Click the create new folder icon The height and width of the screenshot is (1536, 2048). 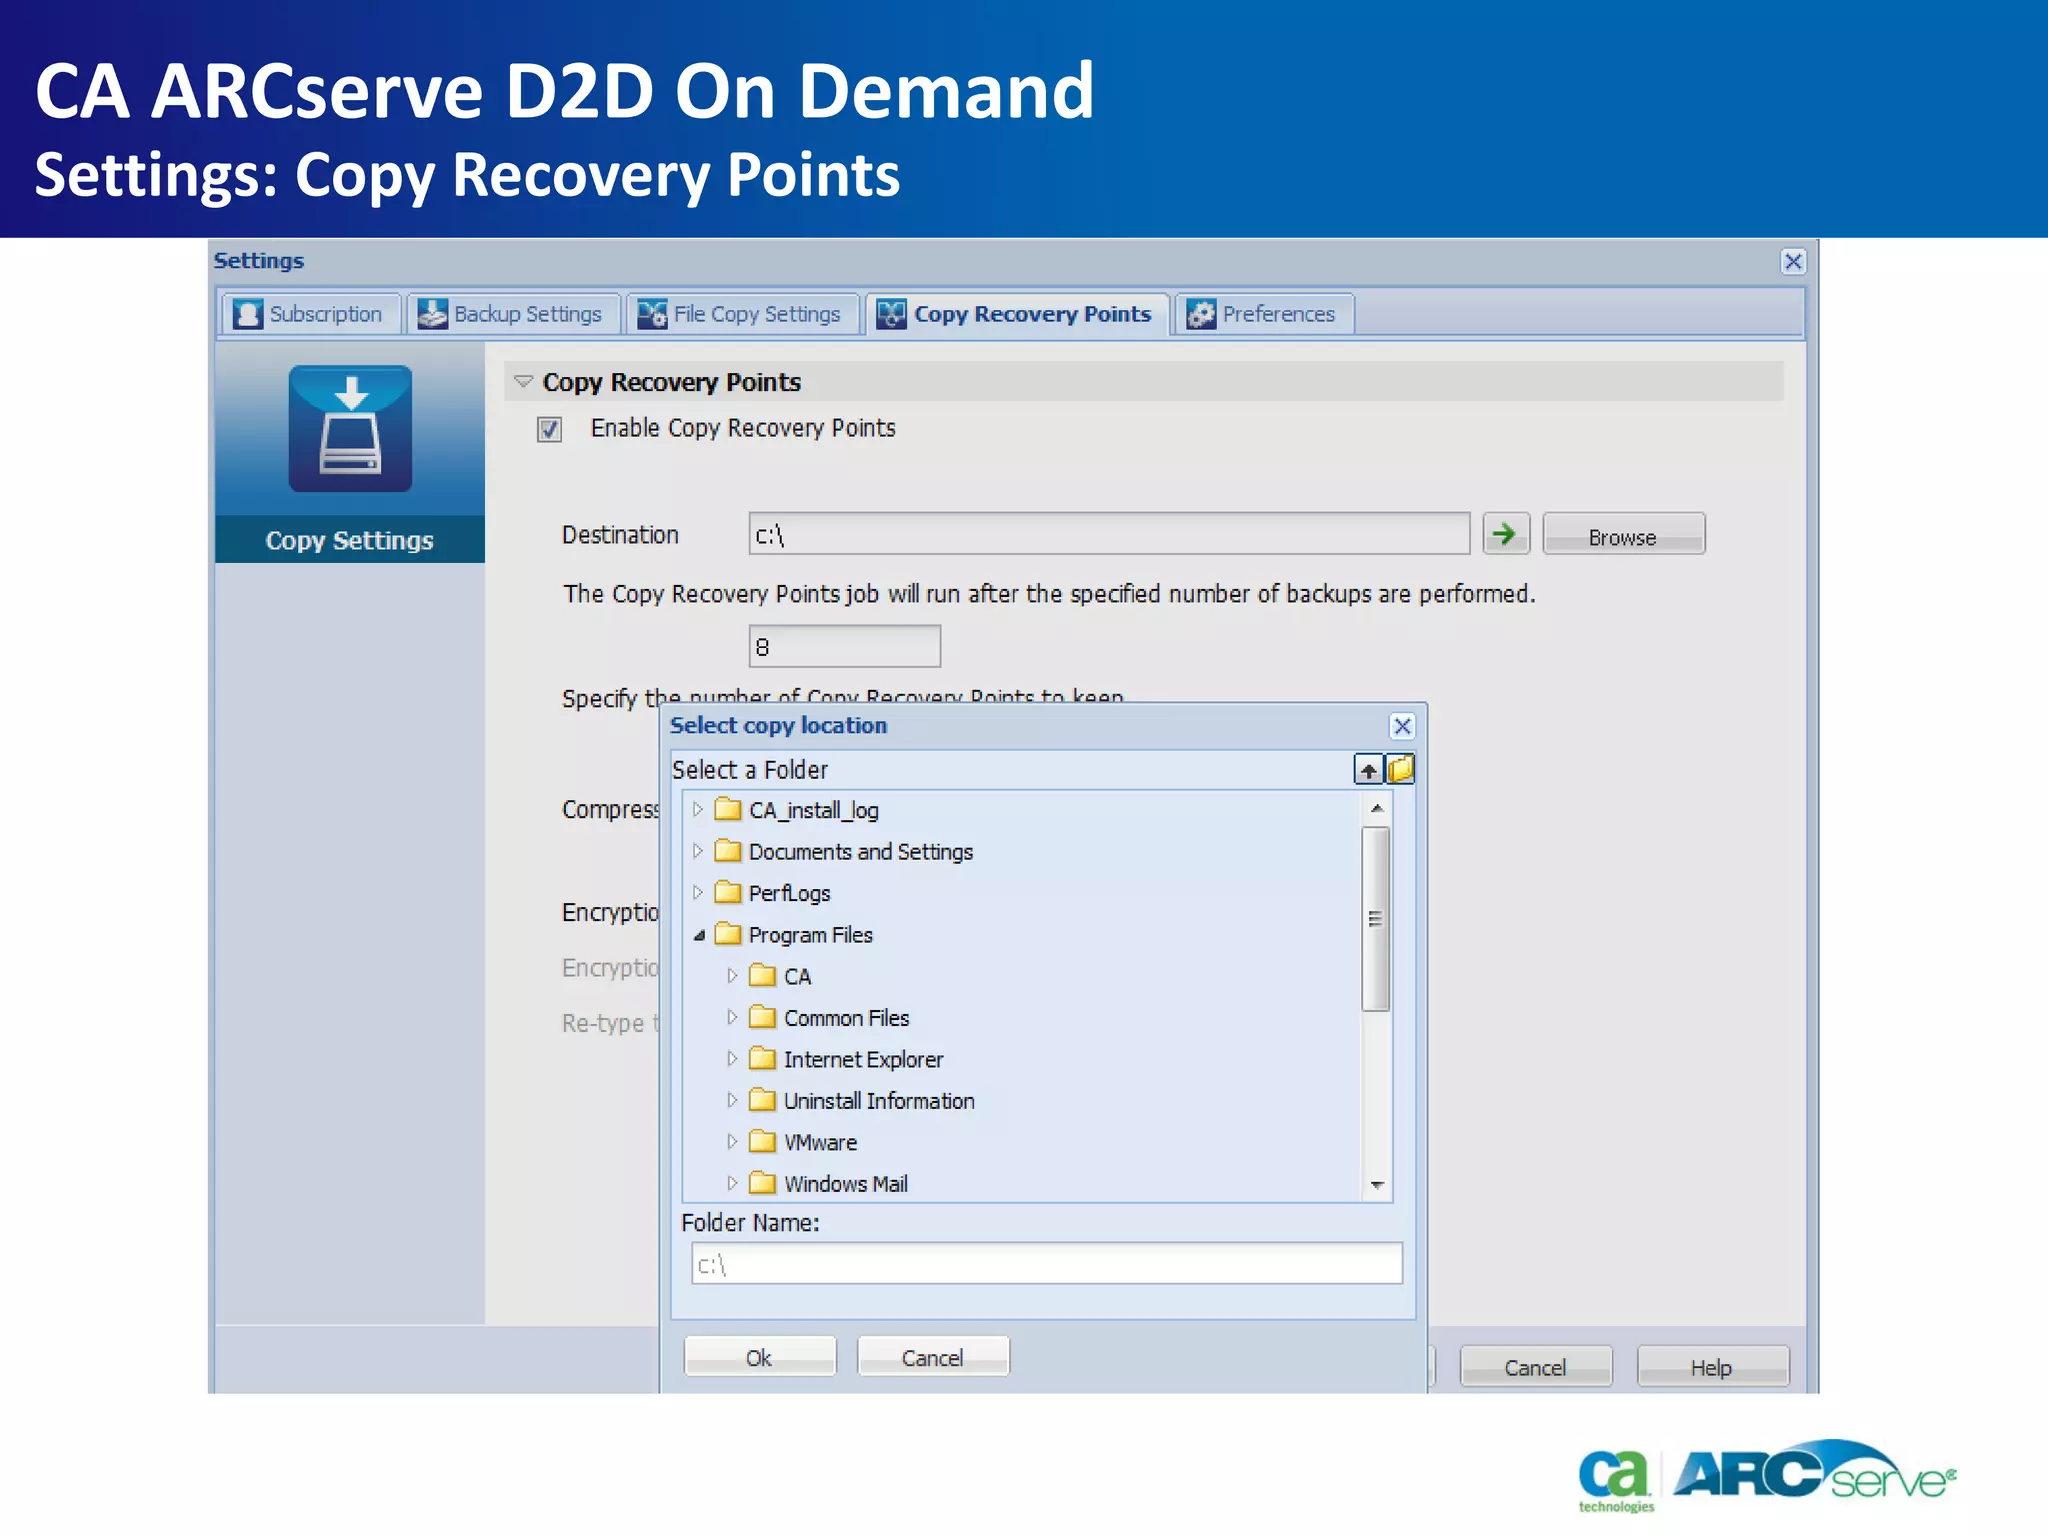(x=1400, y=769)
